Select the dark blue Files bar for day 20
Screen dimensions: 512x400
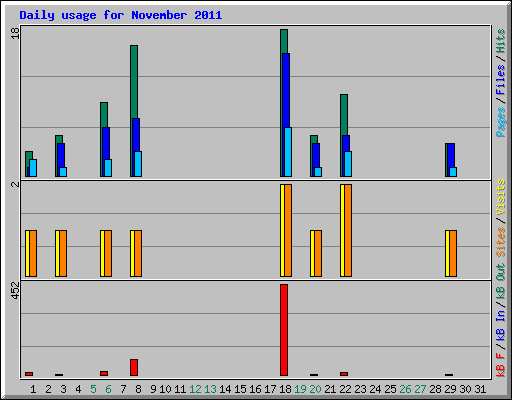316,155
